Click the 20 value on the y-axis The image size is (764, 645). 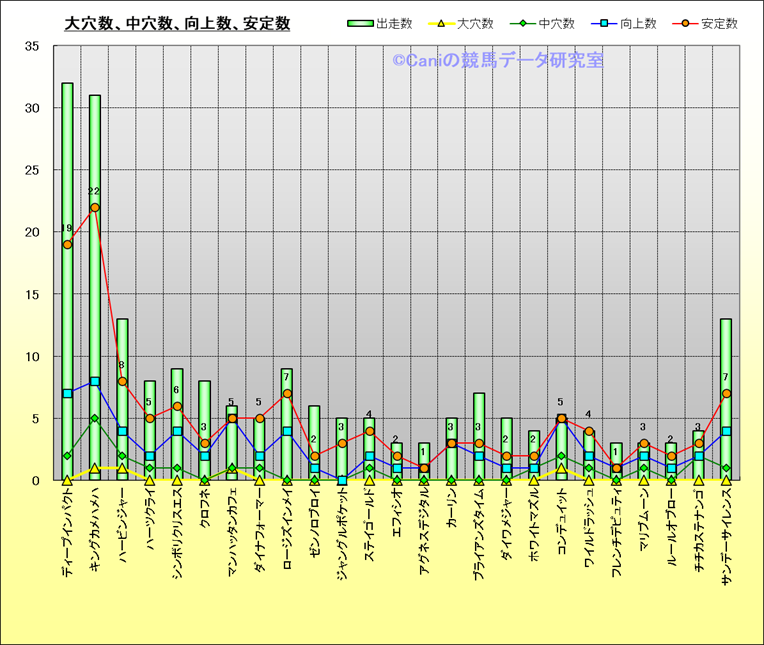pyautogui.click(x=32, y=232)
